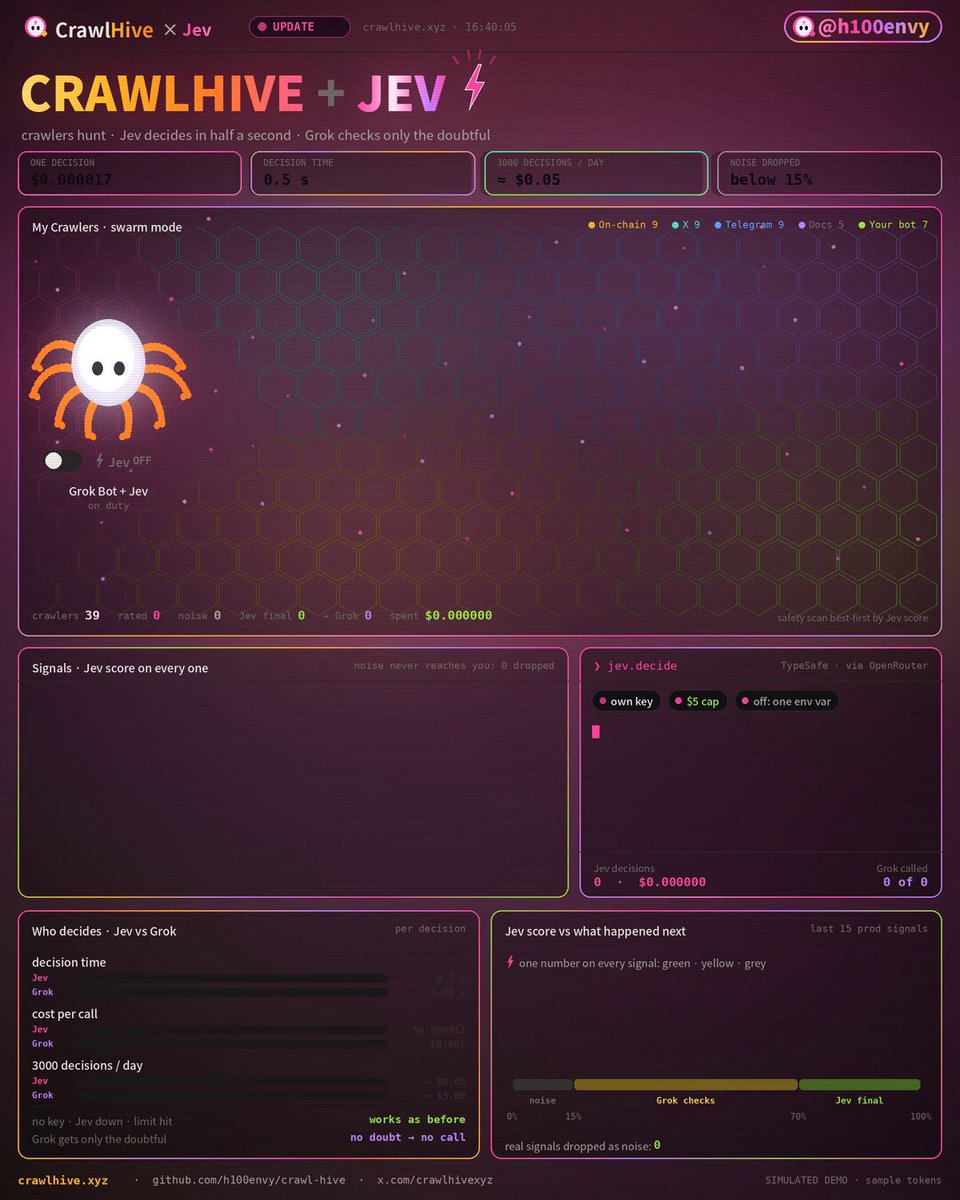Click the TypeSafe · via OpenRouter label

854,666
